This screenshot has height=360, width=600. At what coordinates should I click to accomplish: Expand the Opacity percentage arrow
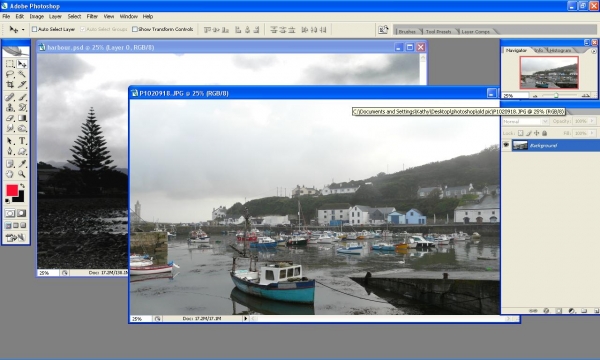pyautogui.click(x=592, y=121)
